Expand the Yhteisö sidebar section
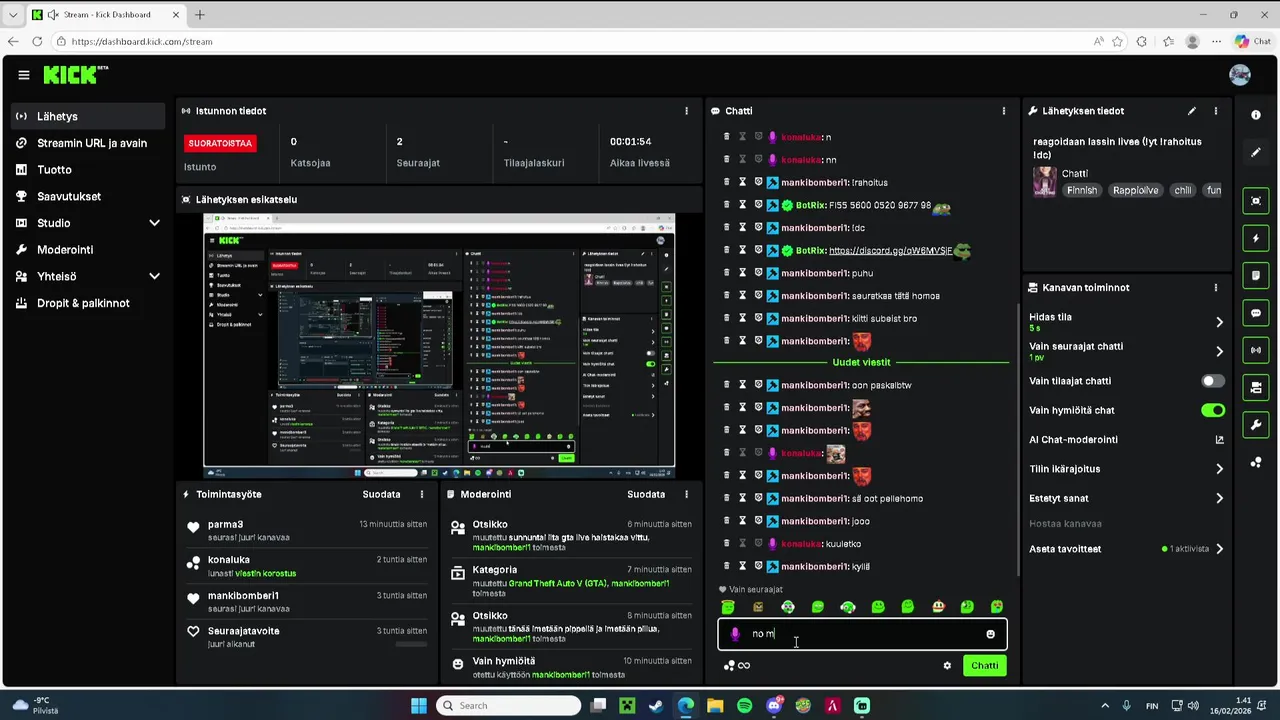The image size is (1280, 720). tap(154, 276)
